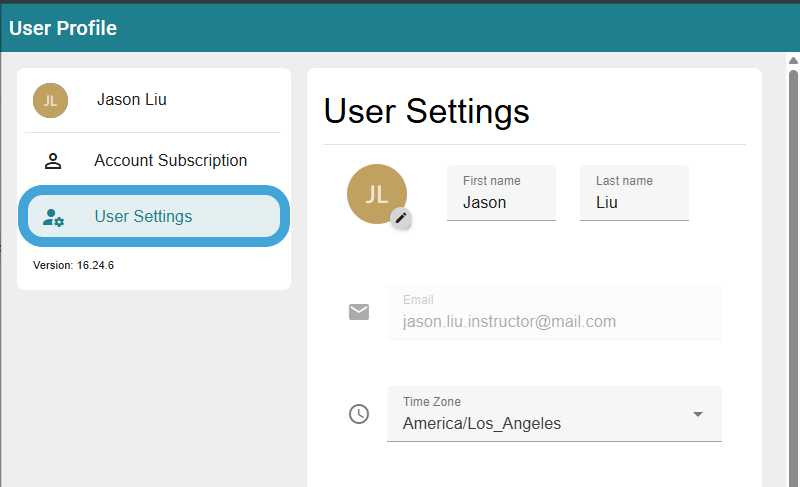Click the clock icon next to Time Zone

tap(359, 414)
